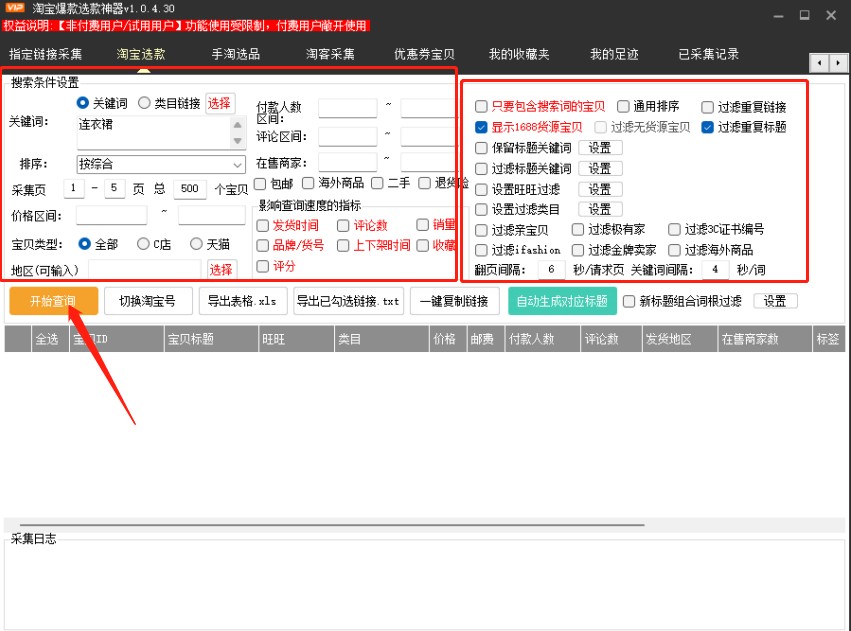Enable the 海外商品 checkbox
Viewport: 851px width, 631px height.
[308, 183]
